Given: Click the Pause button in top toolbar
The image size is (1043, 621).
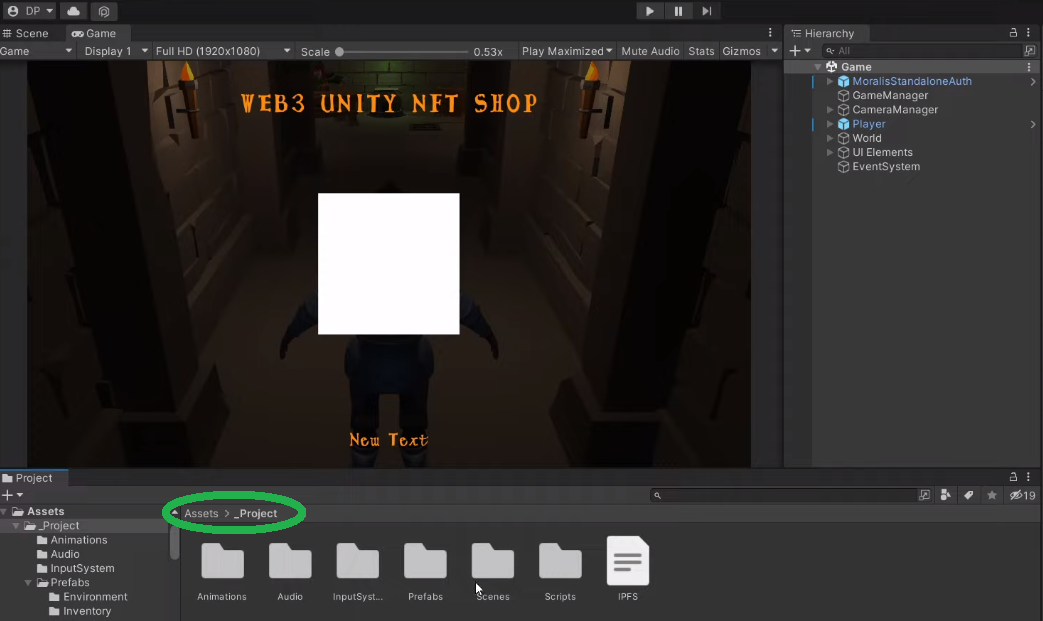Looking at the screenshot, I should pyautogui.click(x=678, y=11).
